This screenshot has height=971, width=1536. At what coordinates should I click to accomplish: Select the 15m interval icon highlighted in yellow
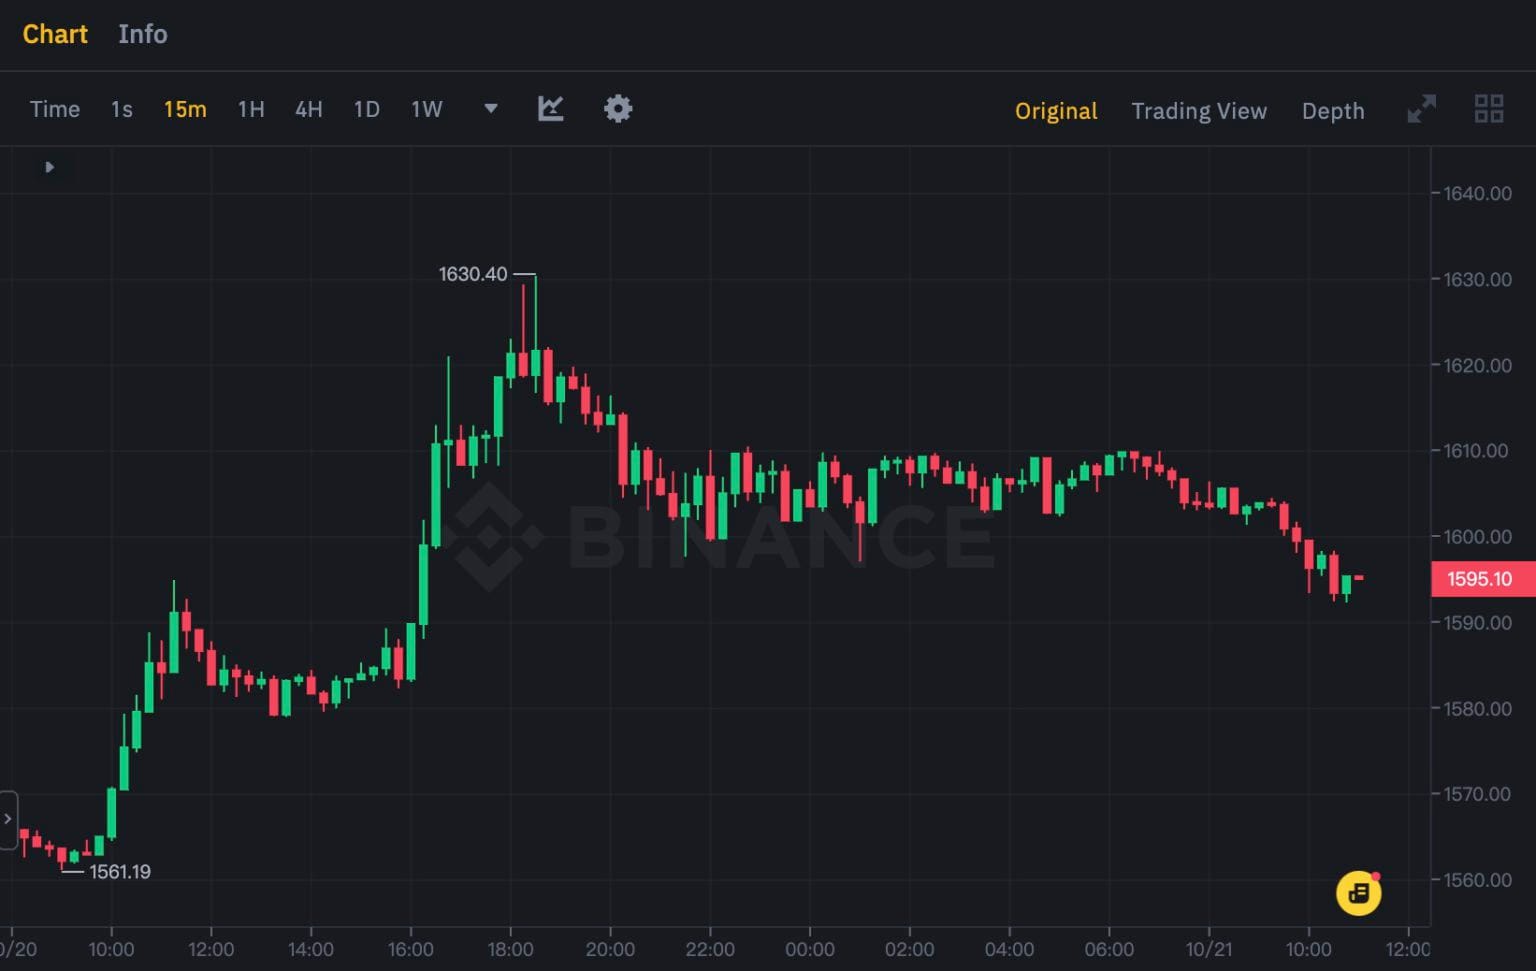pos(184,110)
